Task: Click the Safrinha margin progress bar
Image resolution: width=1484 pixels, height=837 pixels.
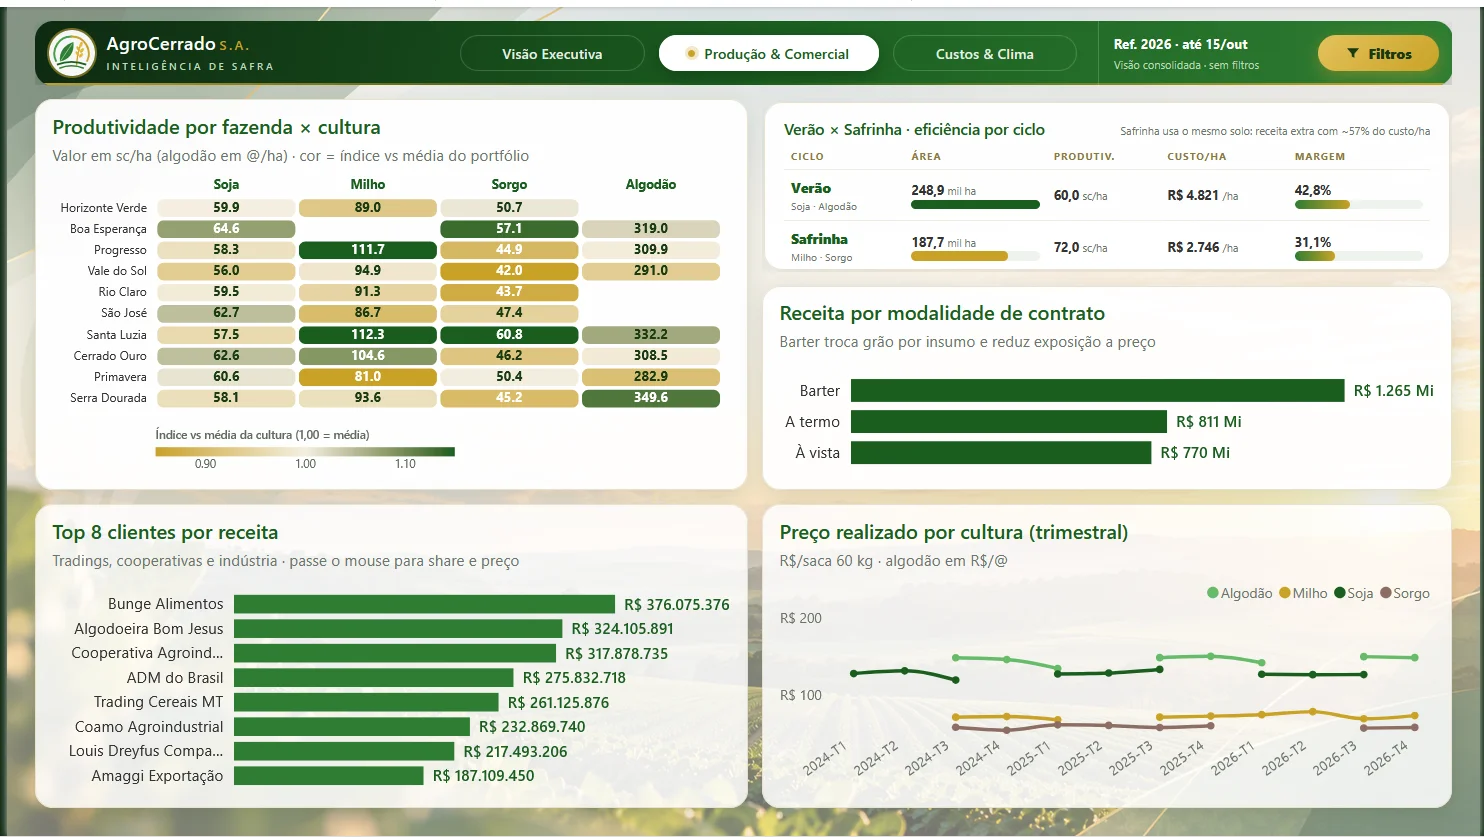Action: coord(1358,256)
